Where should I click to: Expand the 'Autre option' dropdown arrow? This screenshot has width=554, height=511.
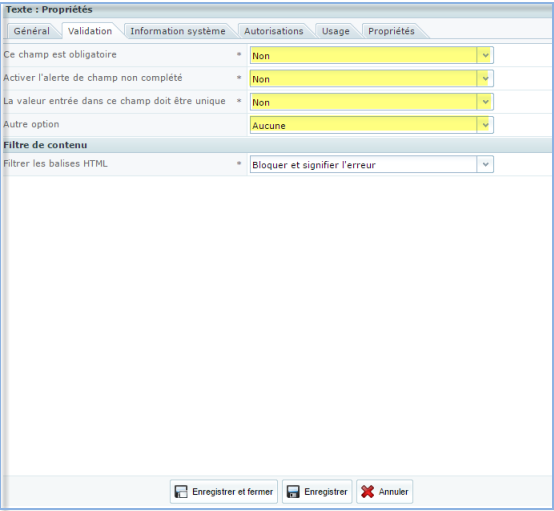[x=485, y=125]
